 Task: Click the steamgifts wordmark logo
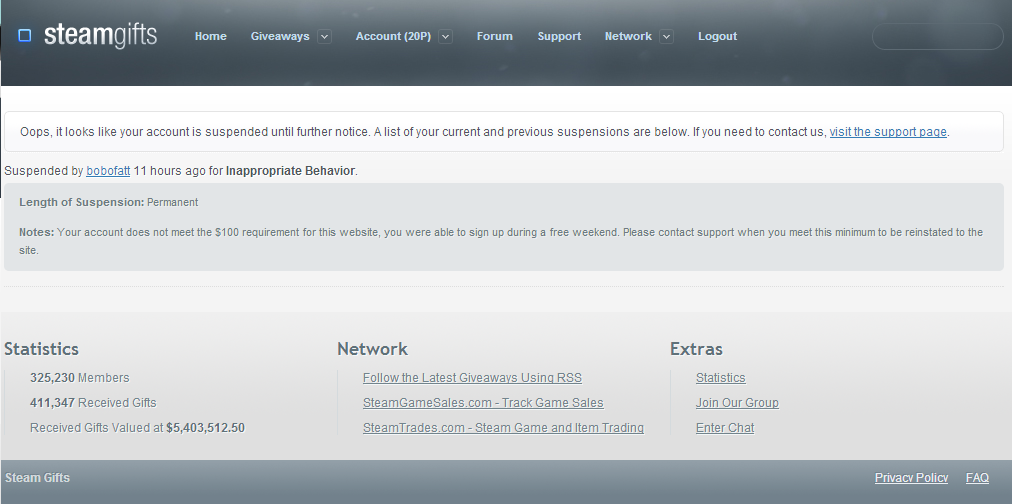coord(100,35)
